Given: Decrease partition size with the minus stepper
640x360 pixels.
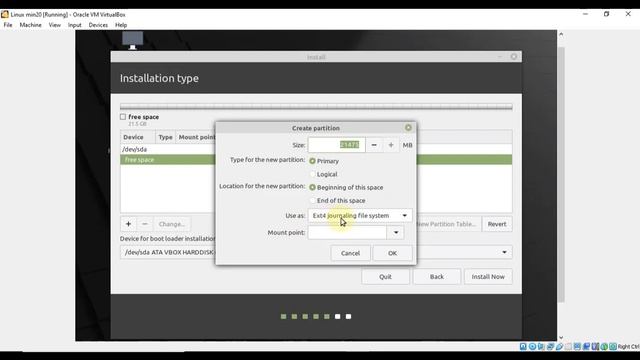Looking at the screenshot, I should coord(374,145).
